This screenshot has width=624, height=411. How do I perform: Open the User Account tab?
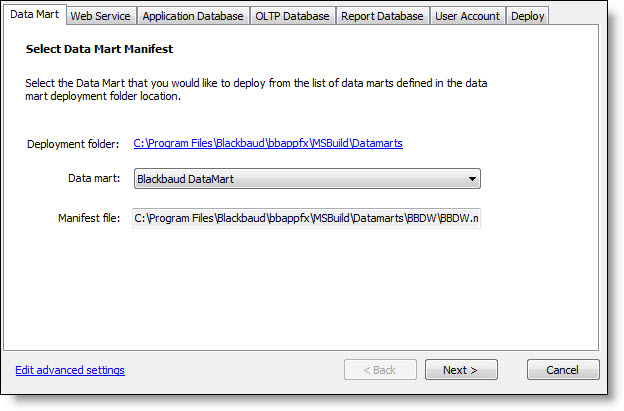pyautogui.click(x=468, y=16)
